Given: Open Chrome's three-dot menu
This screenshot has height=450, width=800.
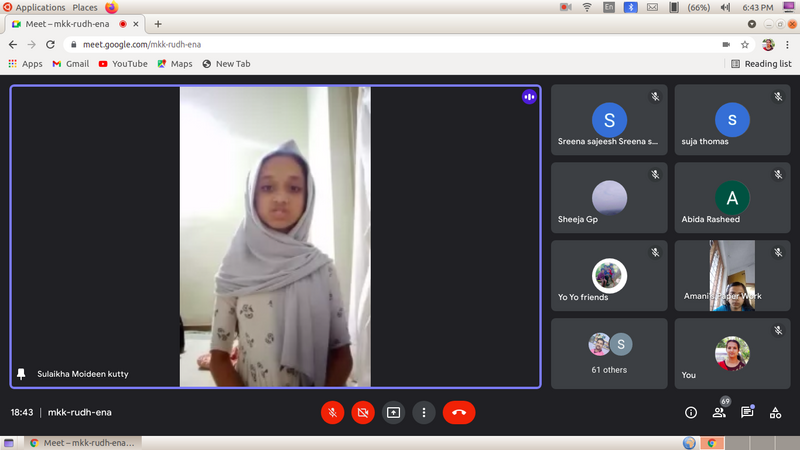Looking at the screenshot, I should point(787,45).
